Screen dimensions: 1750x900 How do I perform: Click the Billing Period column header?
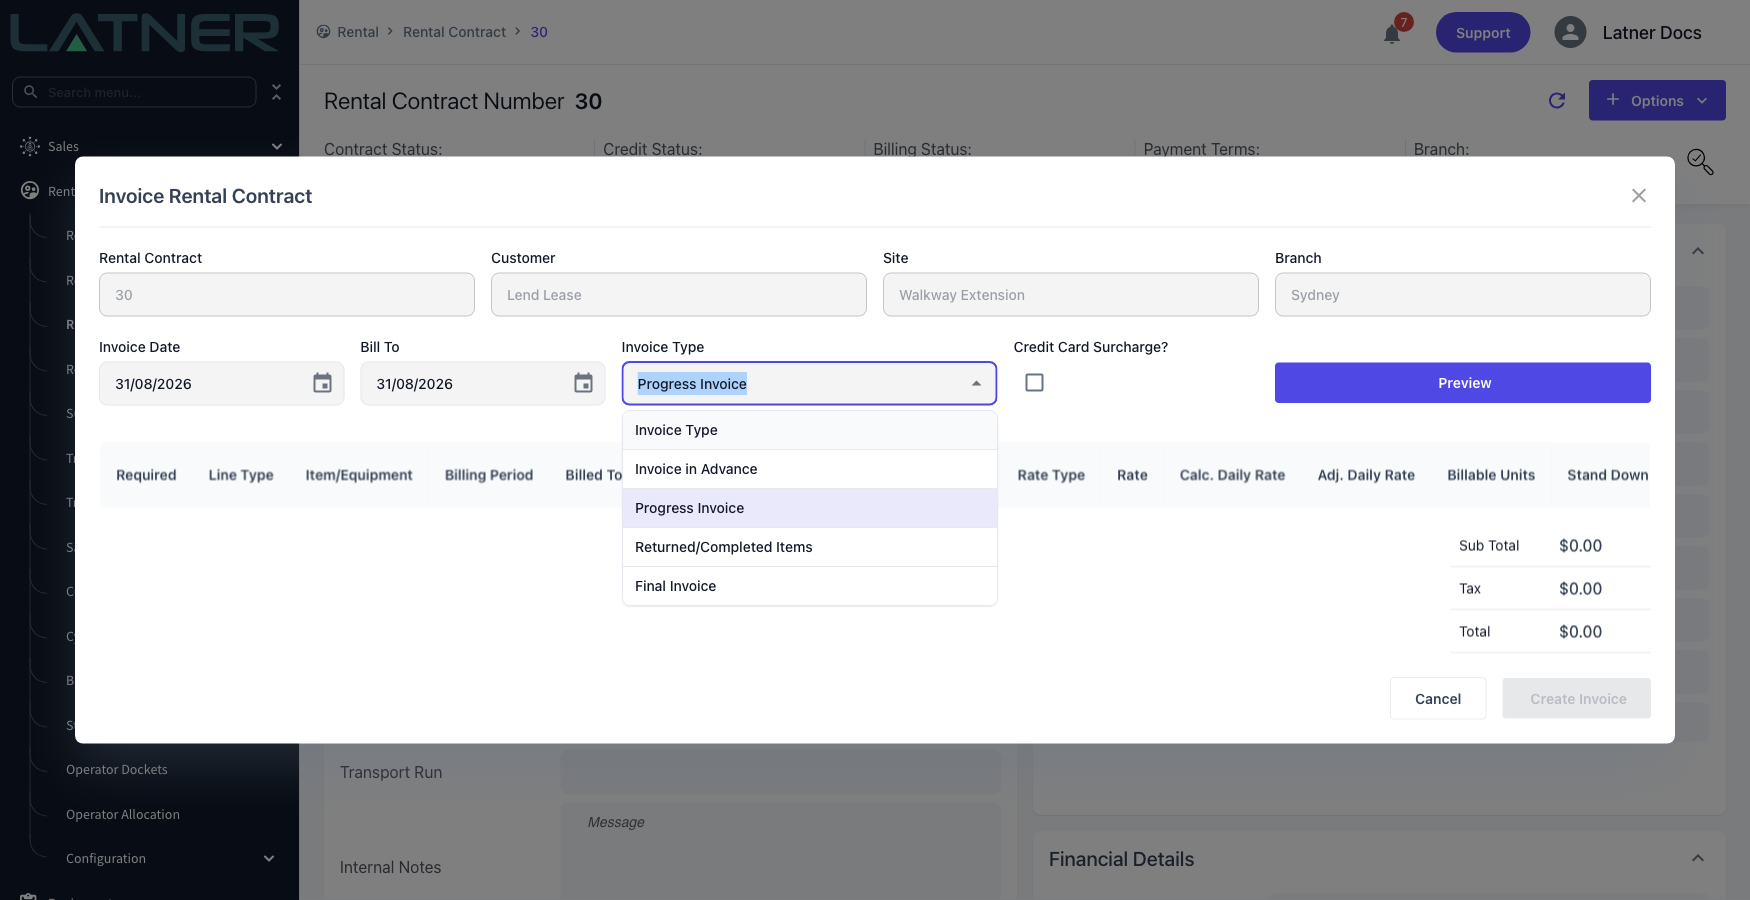point(489,475)
